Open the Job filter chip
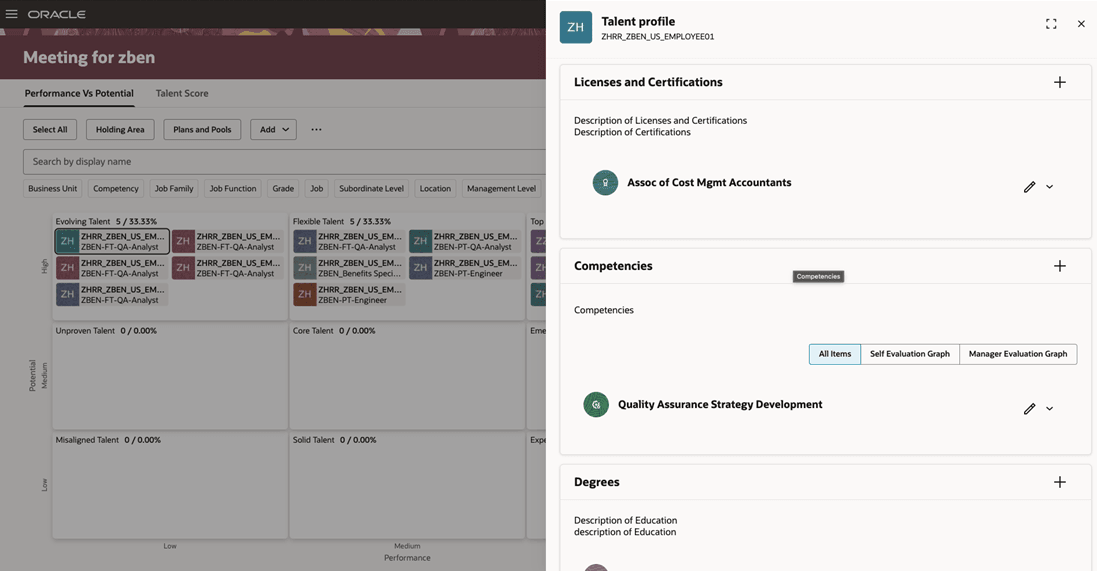This screenshot has width=1097, height=571. pyautogui.click(x=317, y=188)
